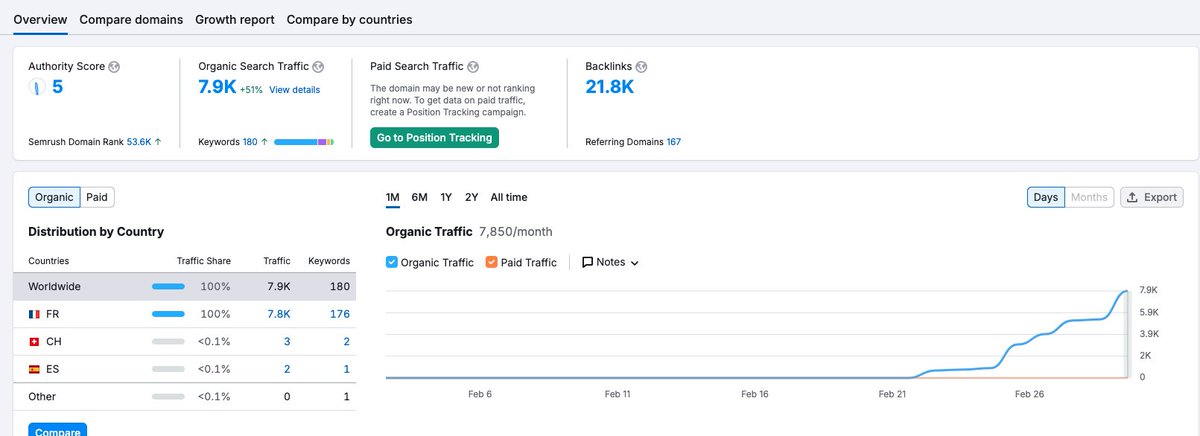Click the Feb 21 chart axis label
Image resolution: width=1200 pixels, height=436 pixels.
click(892, 394)
